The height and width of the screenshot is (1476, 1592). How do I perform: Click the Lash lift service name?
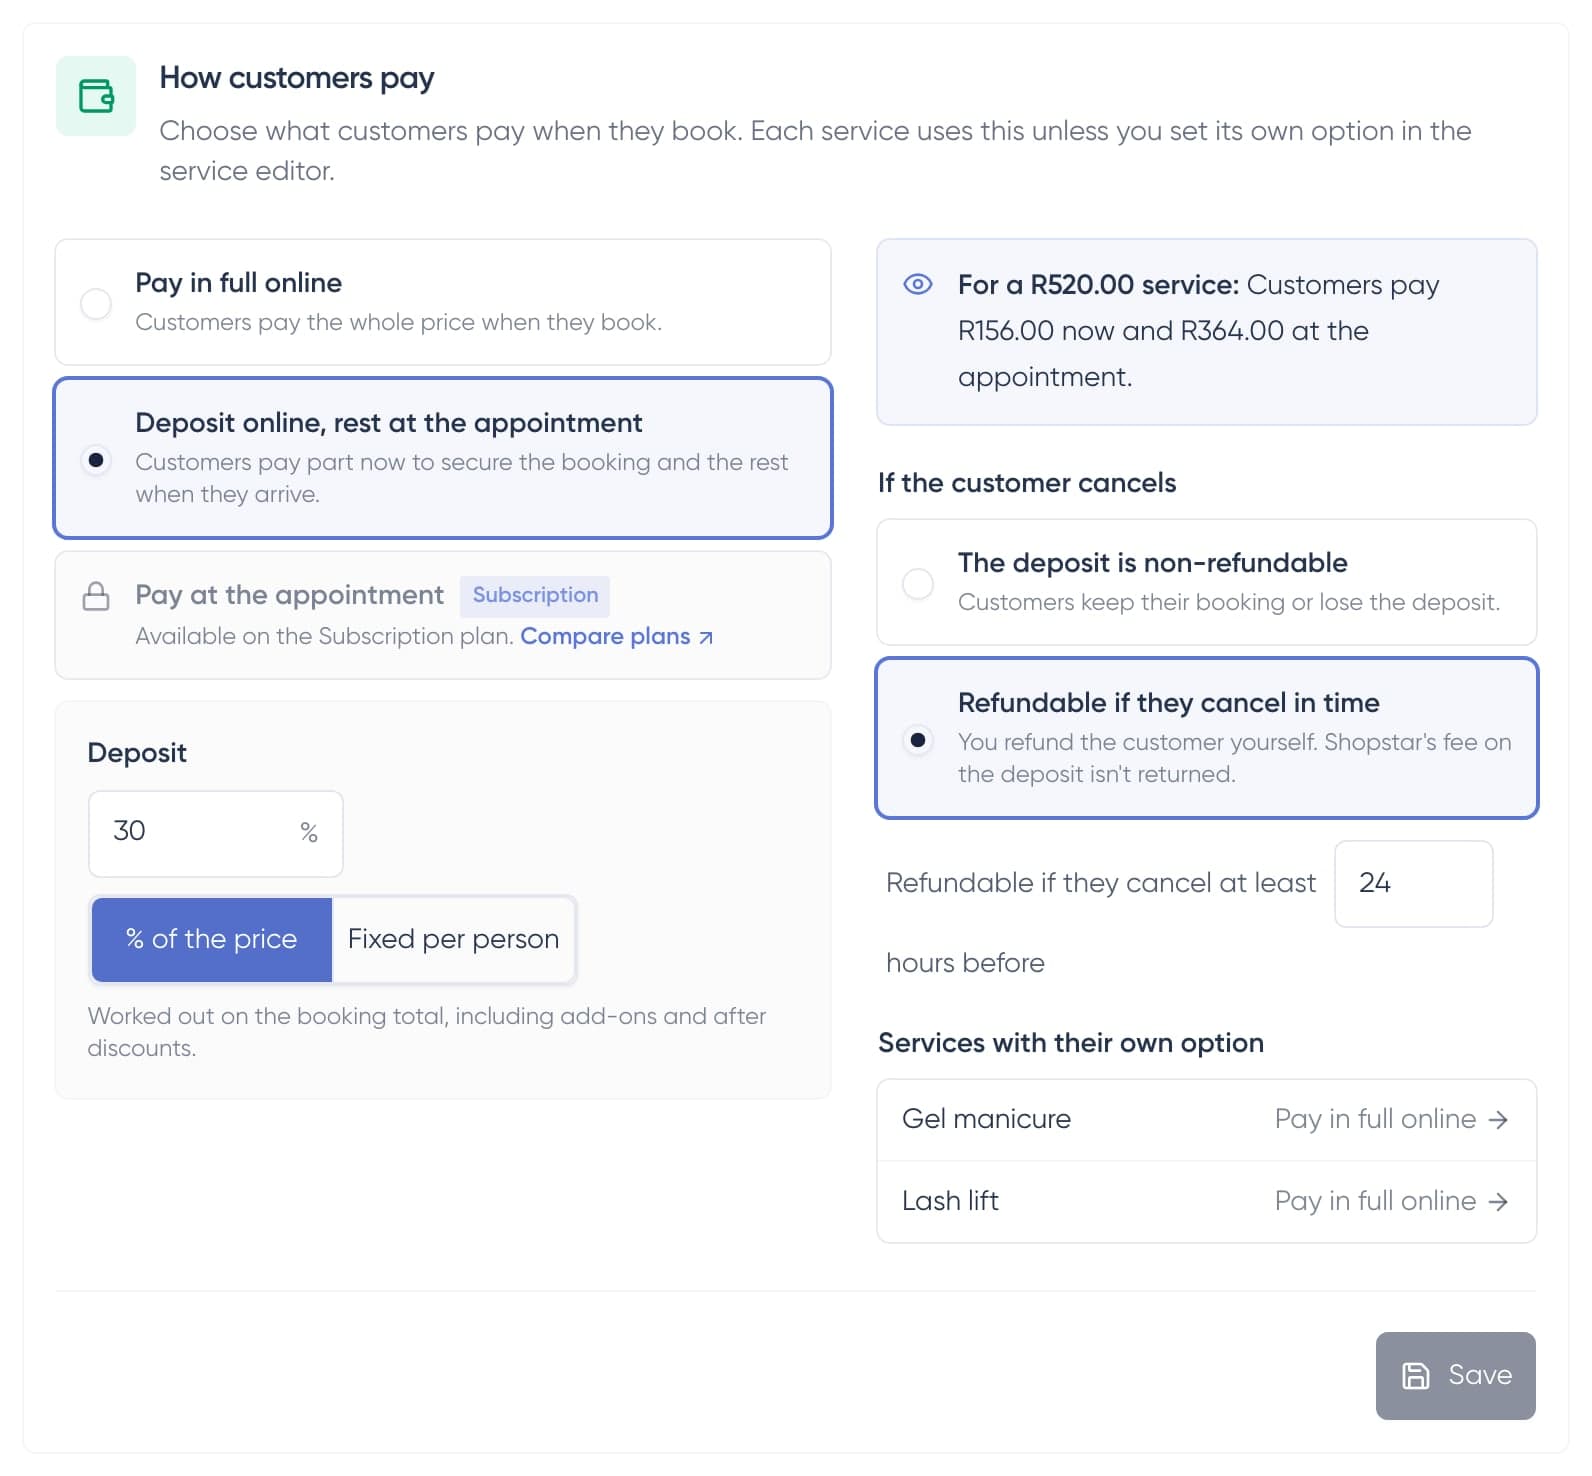950,1201
